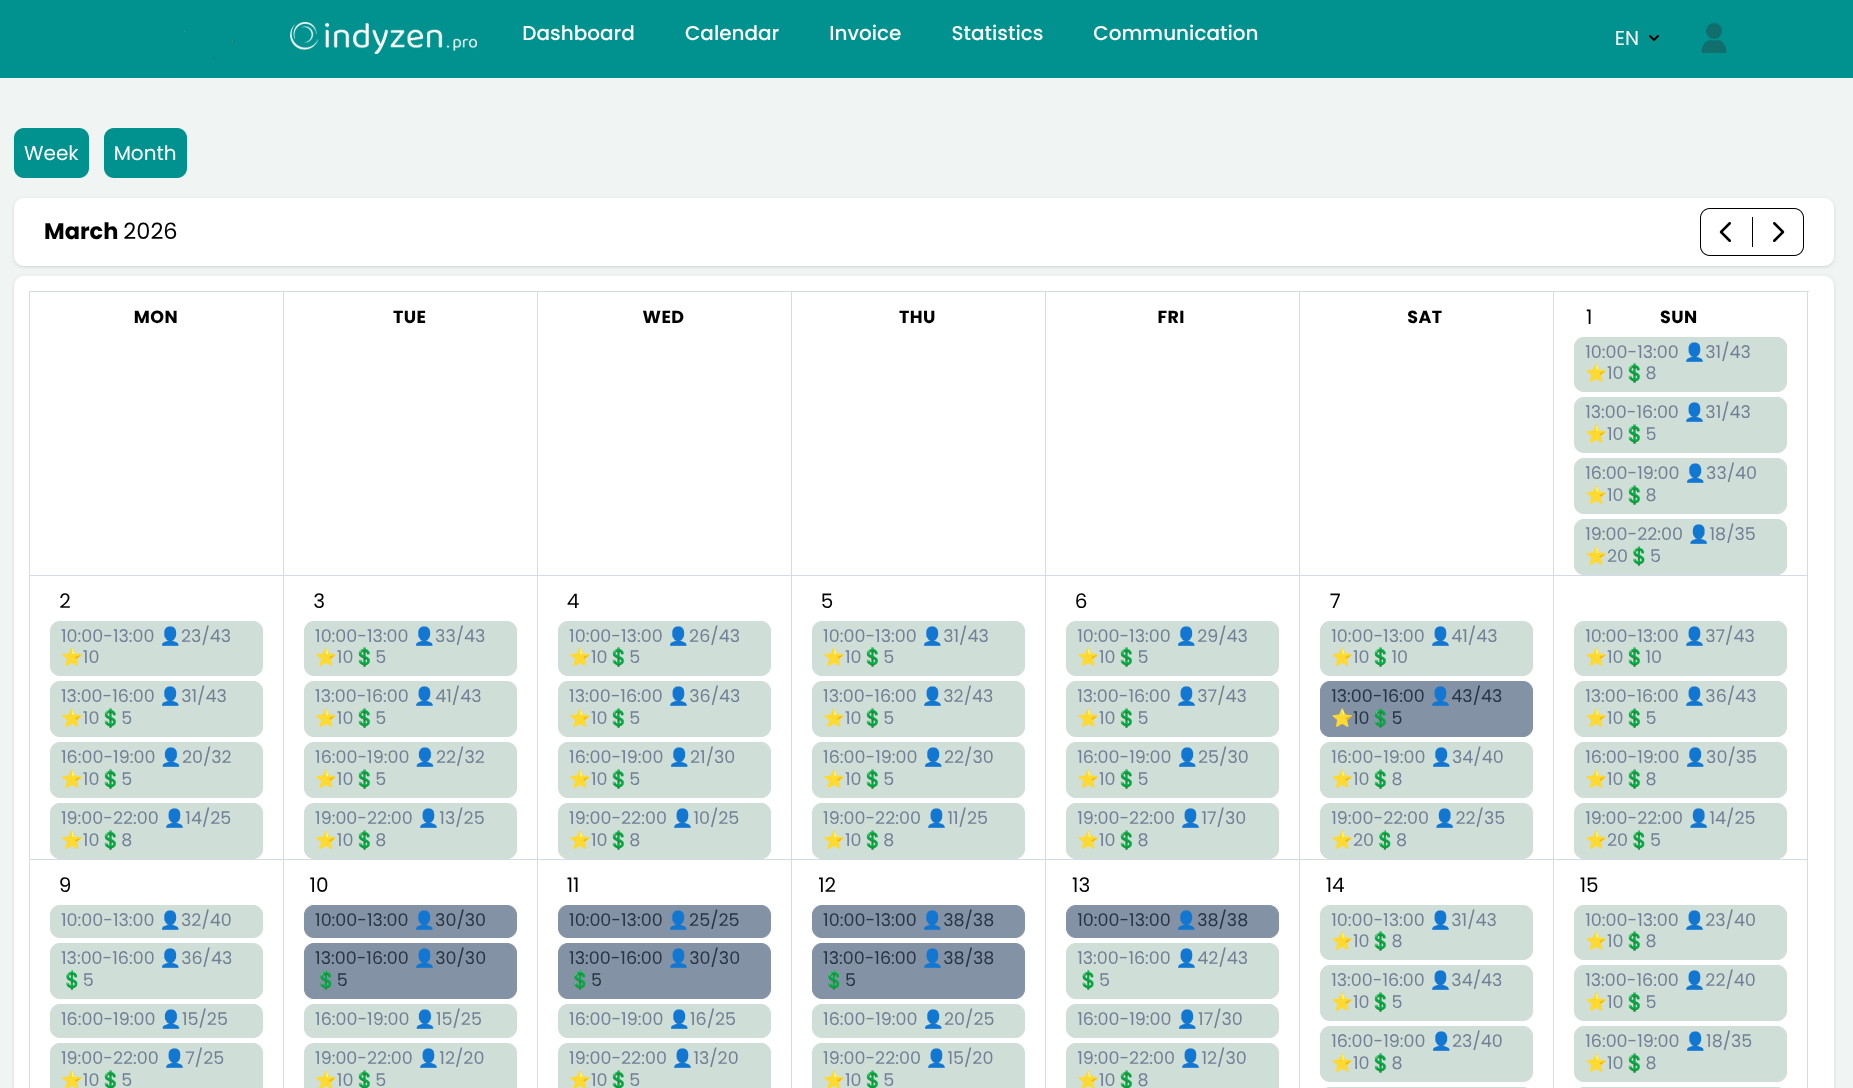
Task: Click person icon on March 13 10:00-13:00 slot
Action: coord(1186,920)
